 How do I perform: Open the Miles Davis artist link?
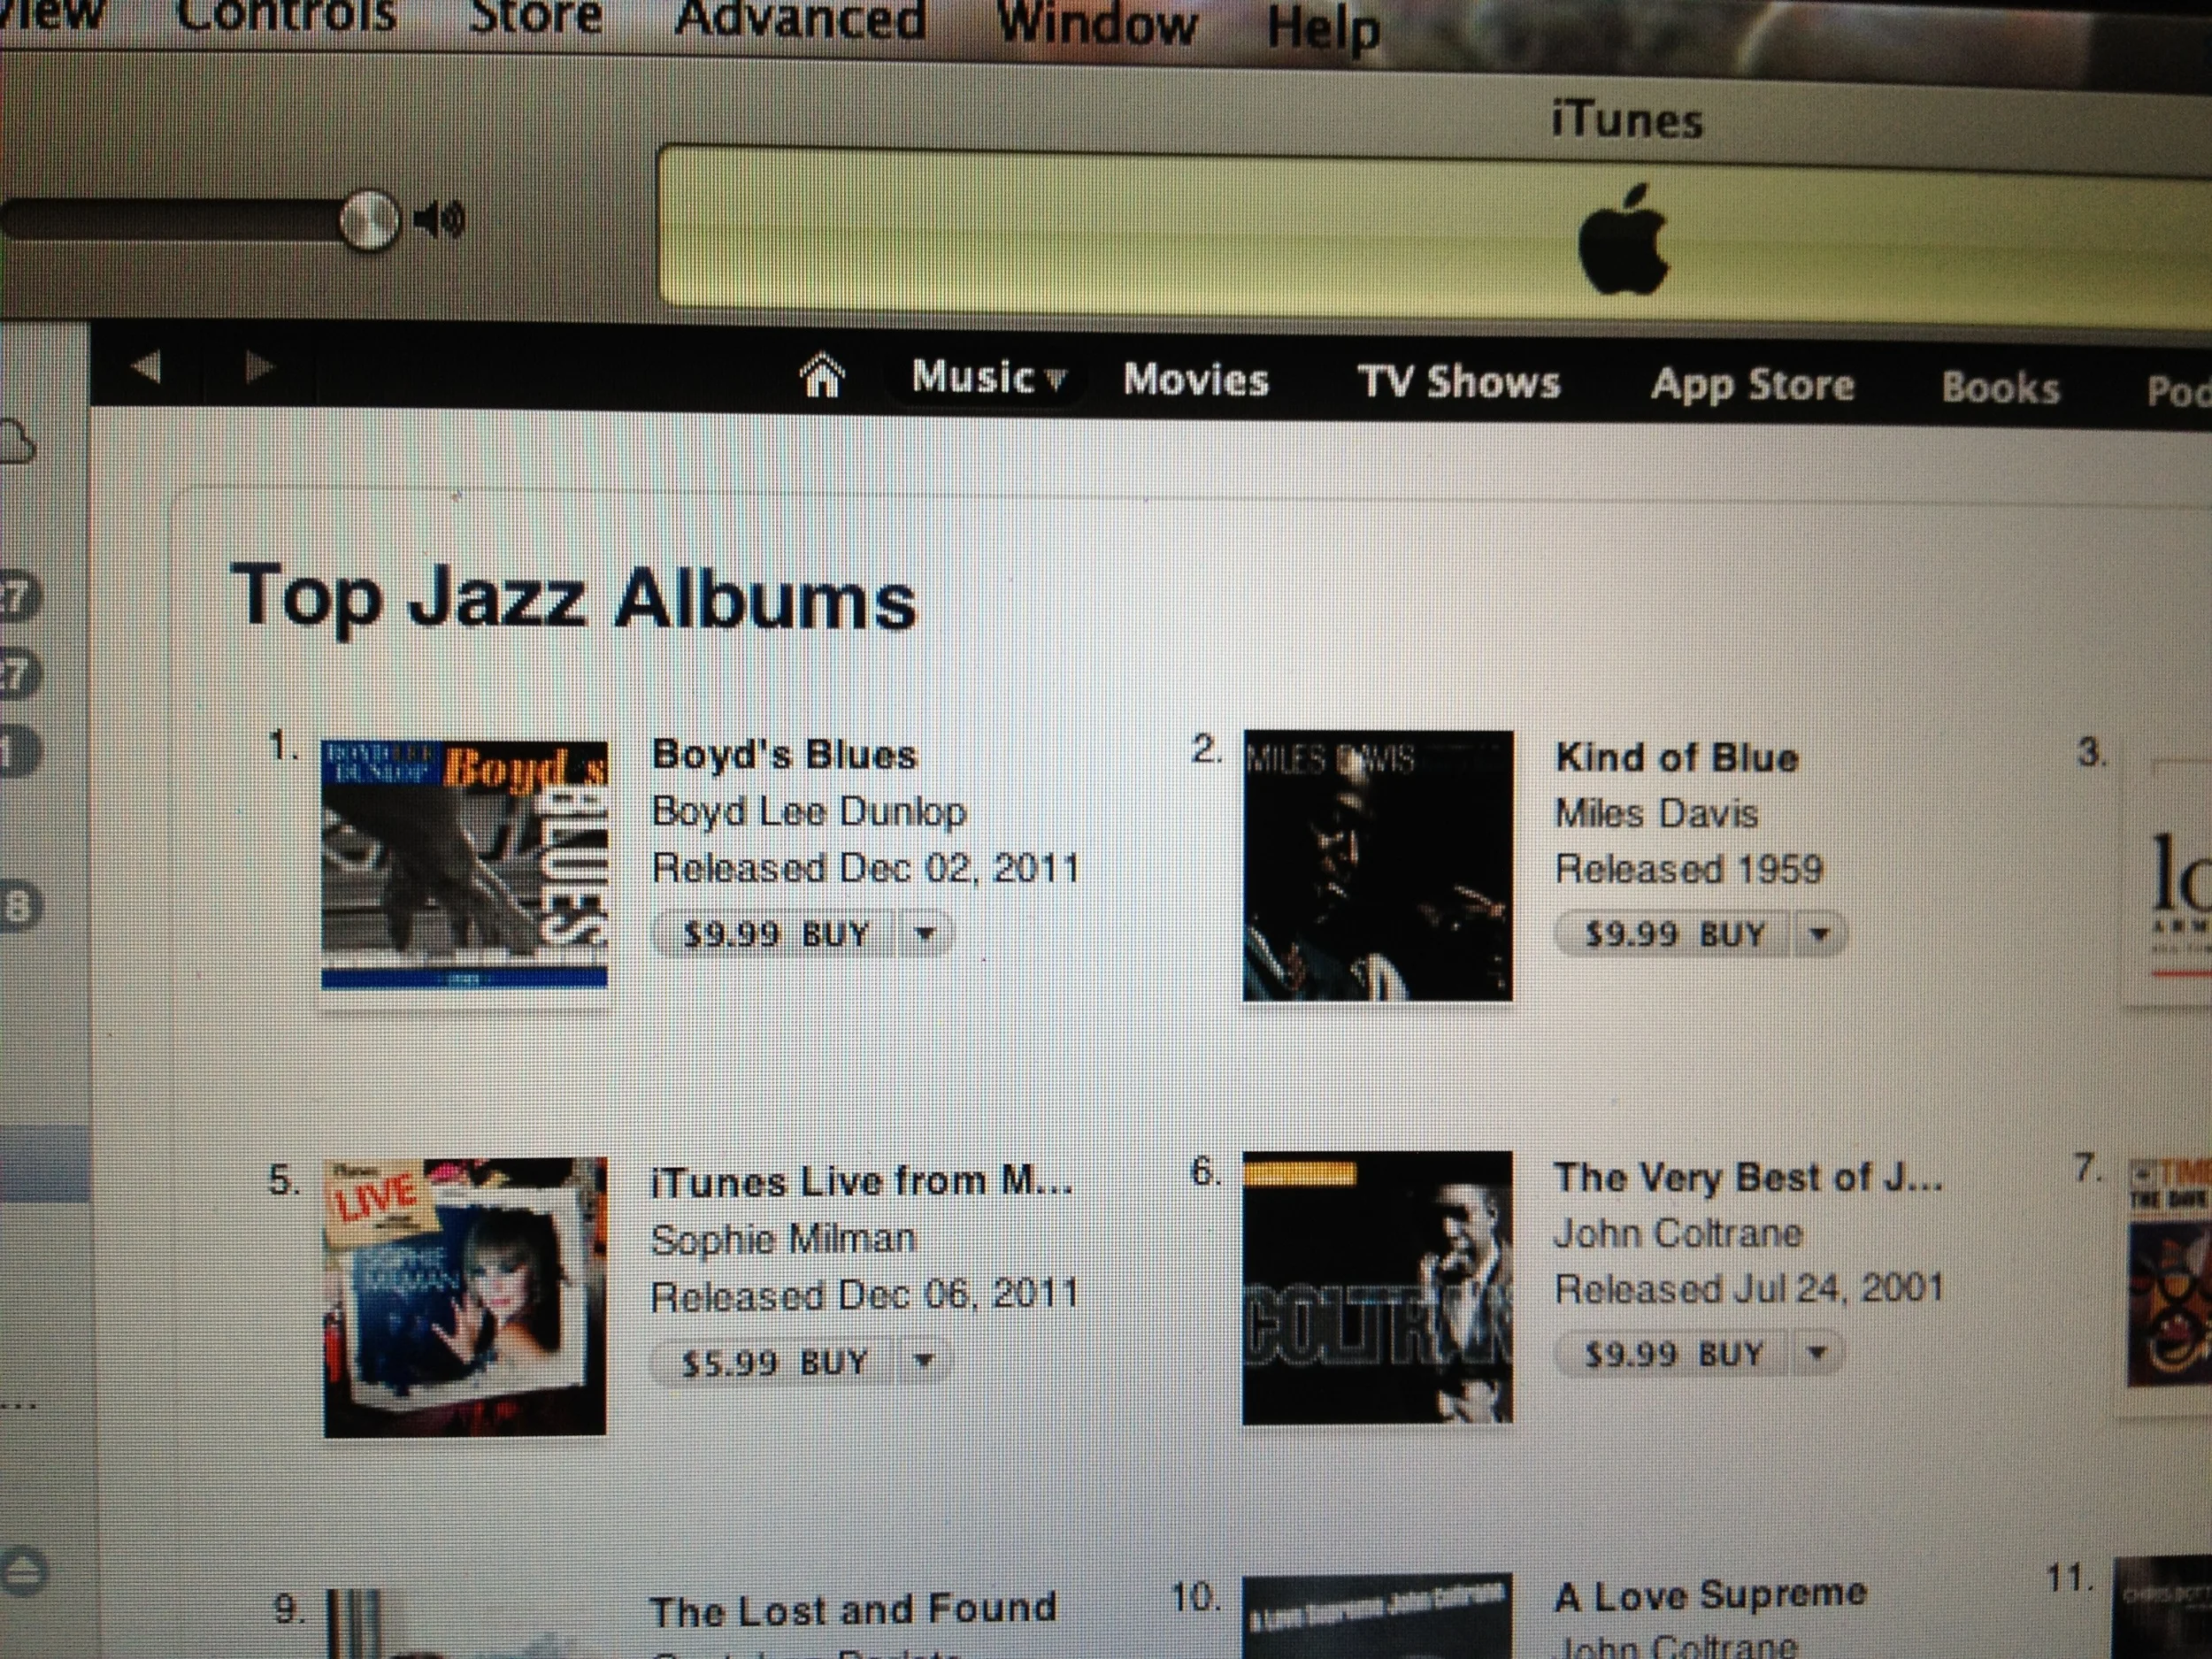pos(1656,813)
